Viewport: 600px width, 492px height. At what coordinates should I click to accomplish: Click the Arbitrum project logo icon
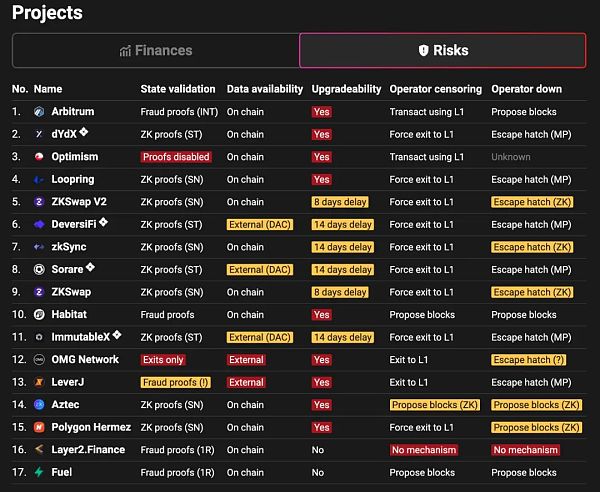point(40,112)
